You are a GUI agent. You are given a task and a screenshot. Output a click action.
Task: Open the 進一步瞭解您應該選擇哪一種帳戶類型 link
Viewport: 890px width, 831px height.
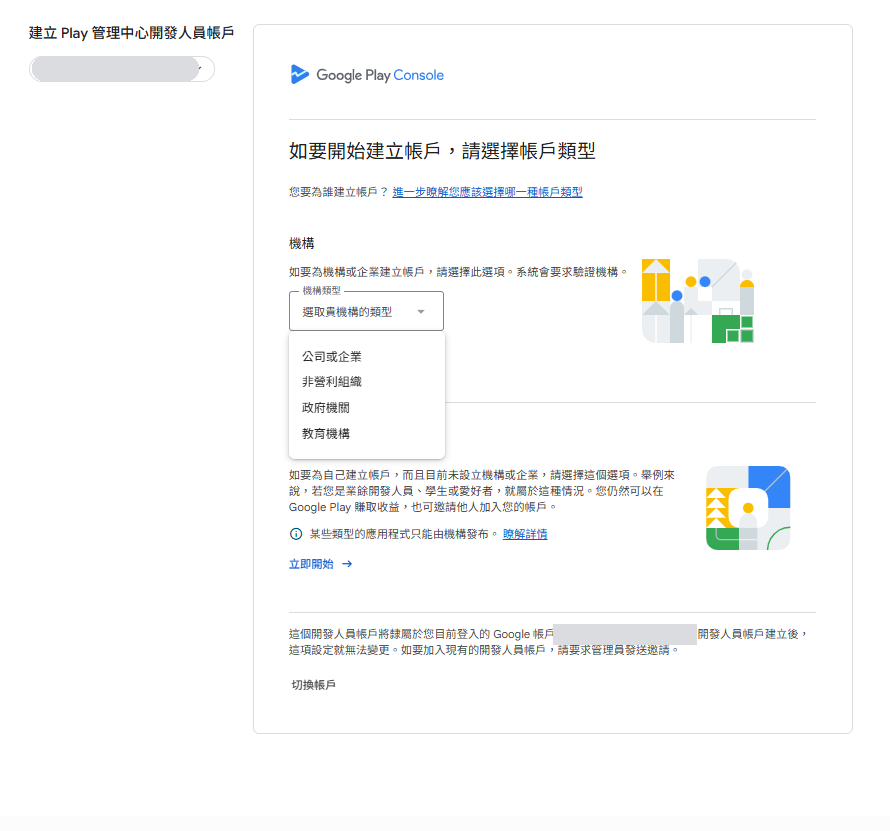point(487,192)
